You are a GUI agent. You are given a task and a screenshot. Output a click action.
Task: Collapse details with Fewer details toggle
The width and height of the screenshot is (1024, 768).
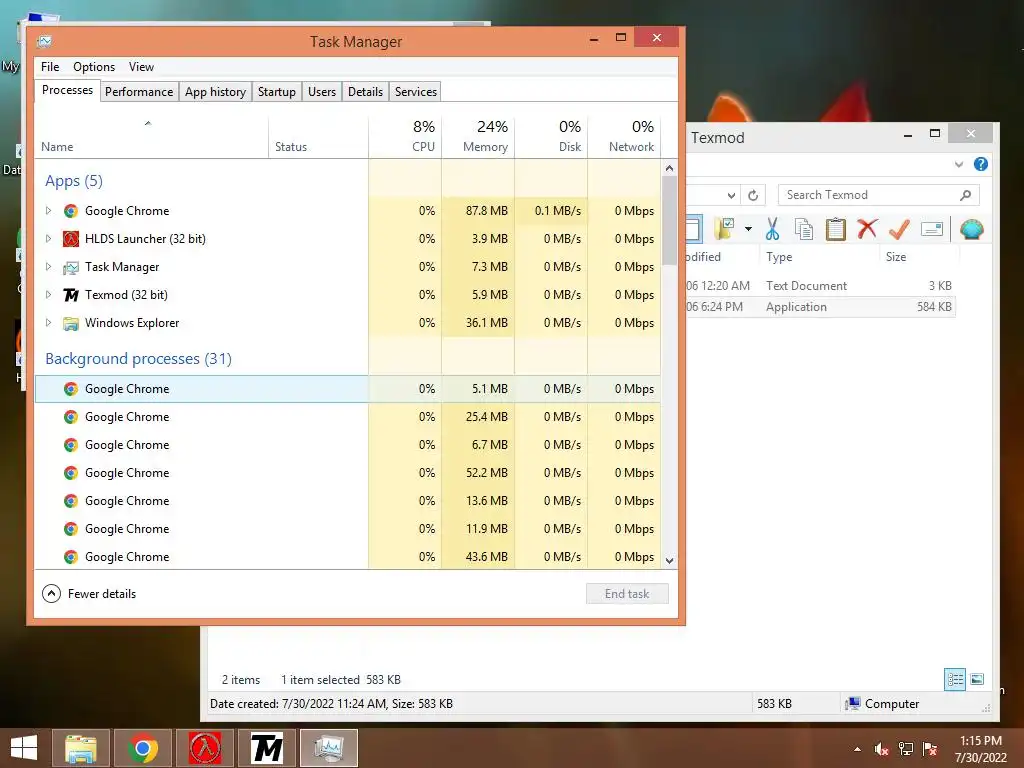89,594
